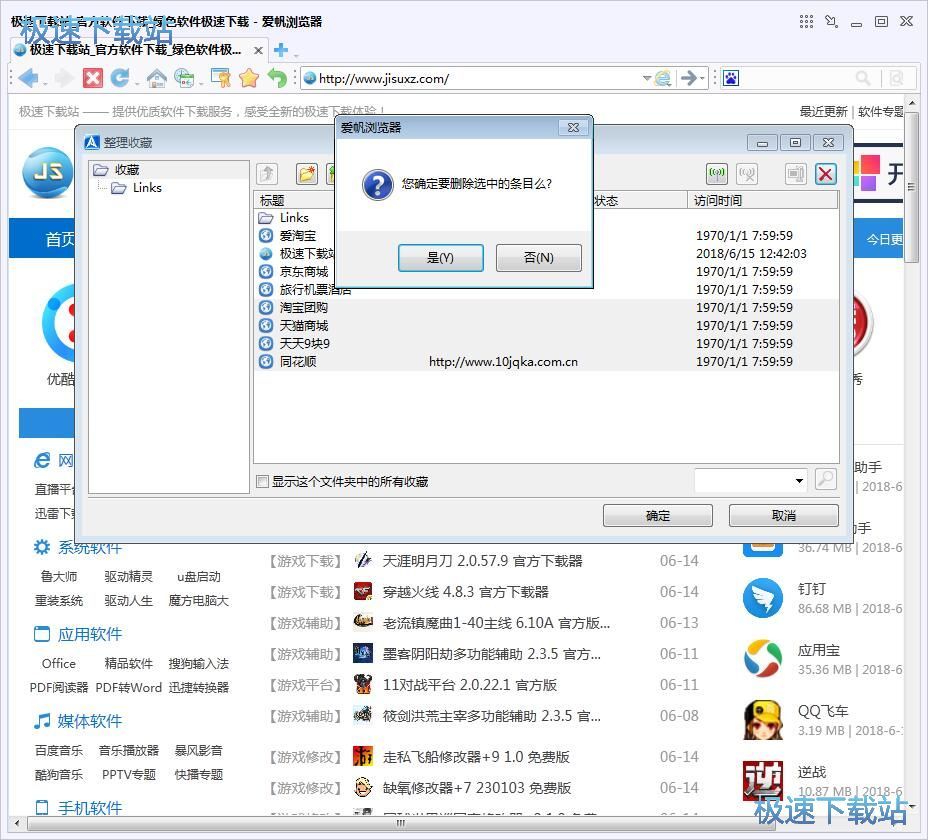Select the 天猫商城 bookmark row
928x840 pixels.
click(x=546, y=326)
